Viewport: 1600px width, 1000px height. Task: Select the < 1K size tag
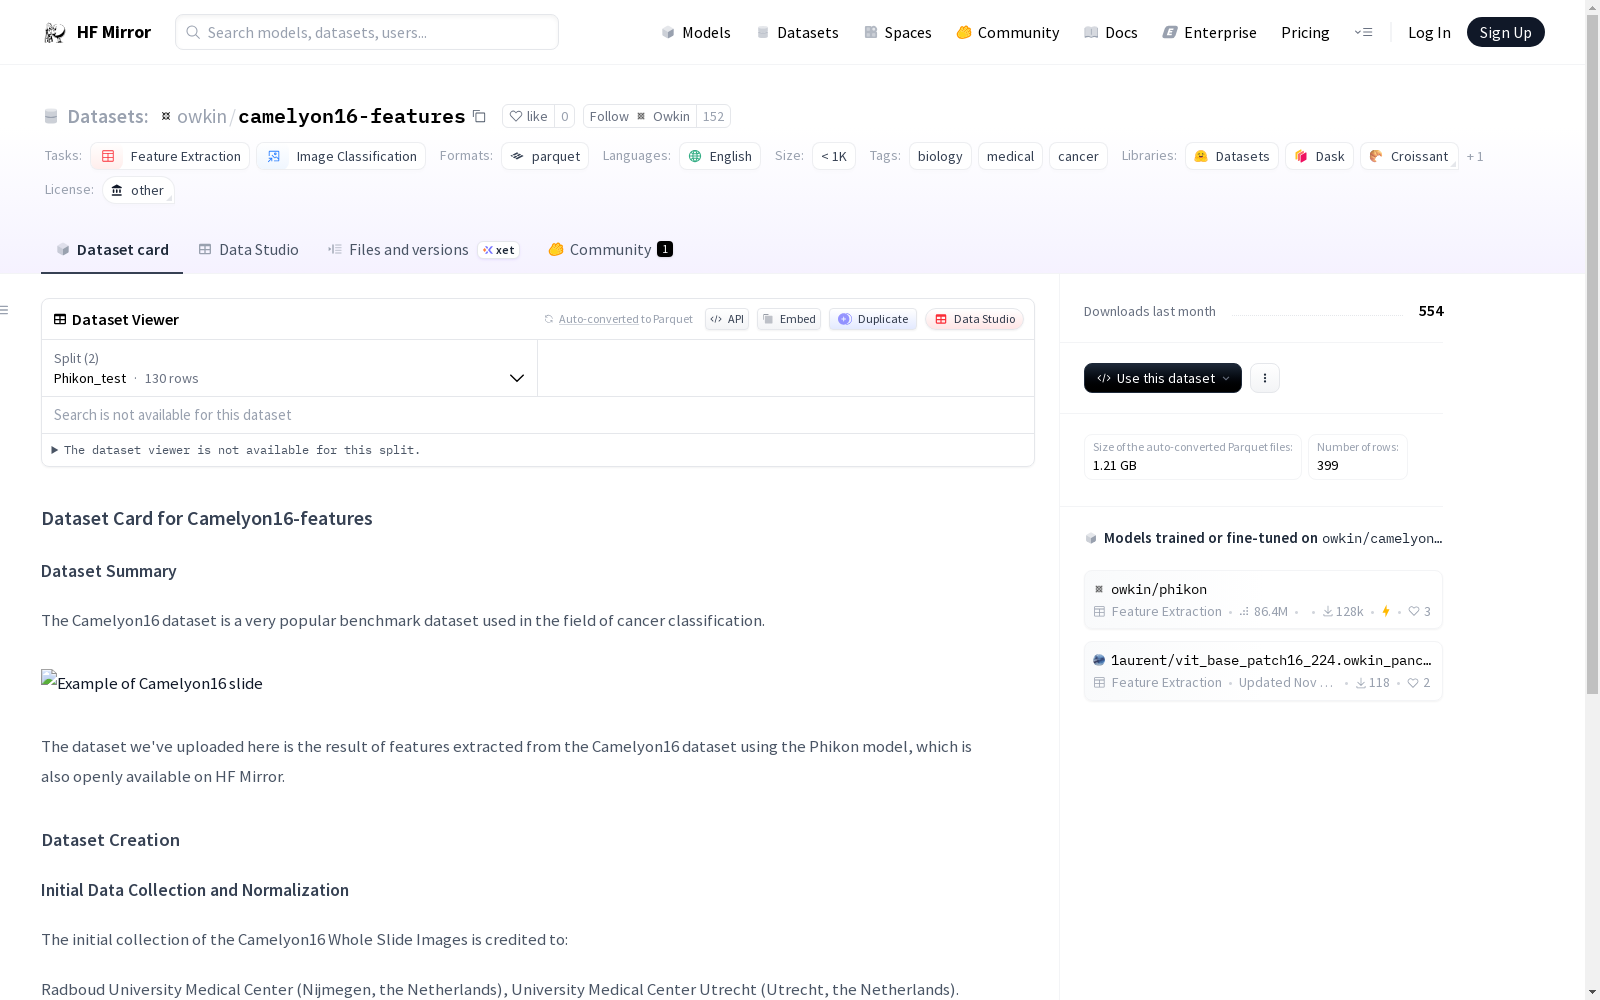tap(834, 156)
